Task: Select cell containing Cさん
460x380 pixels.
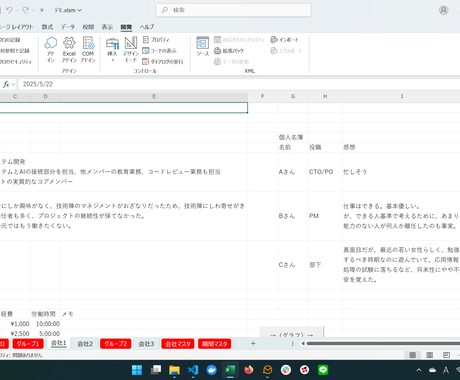Action: (293, 265)
